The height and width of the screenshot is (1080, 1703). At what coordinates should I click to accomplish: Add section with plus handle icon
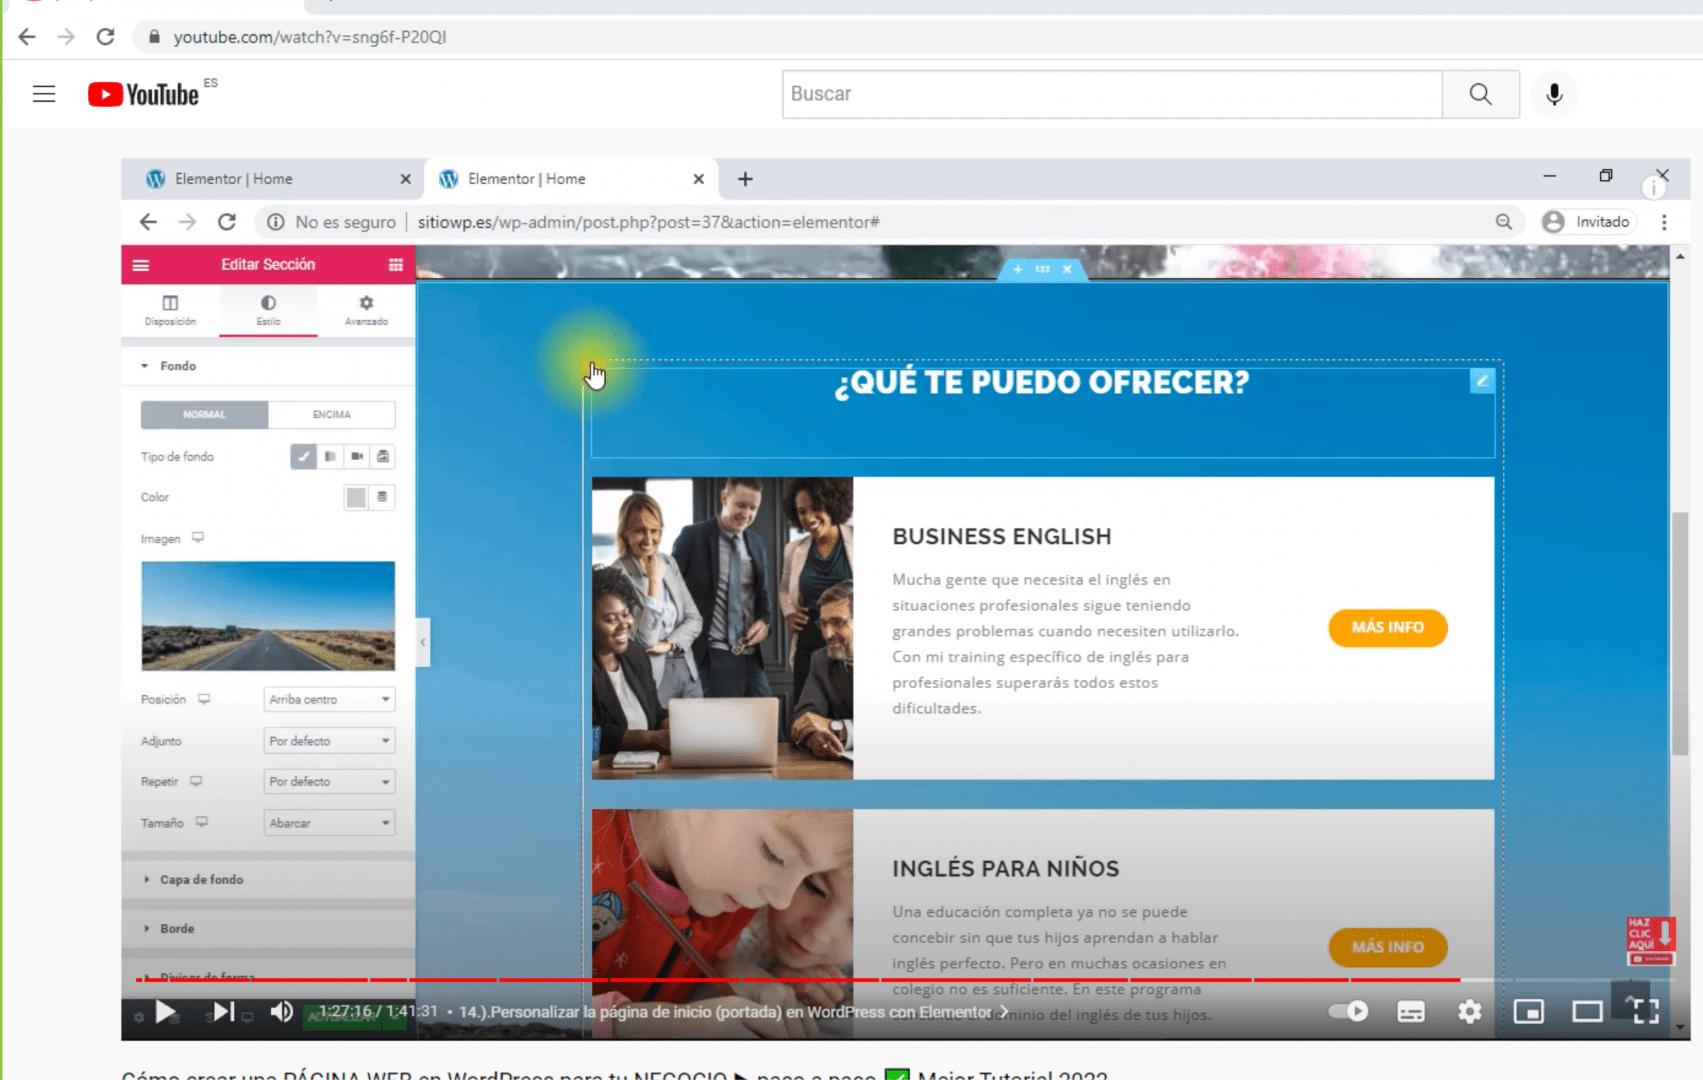[x=1017, y=270]
